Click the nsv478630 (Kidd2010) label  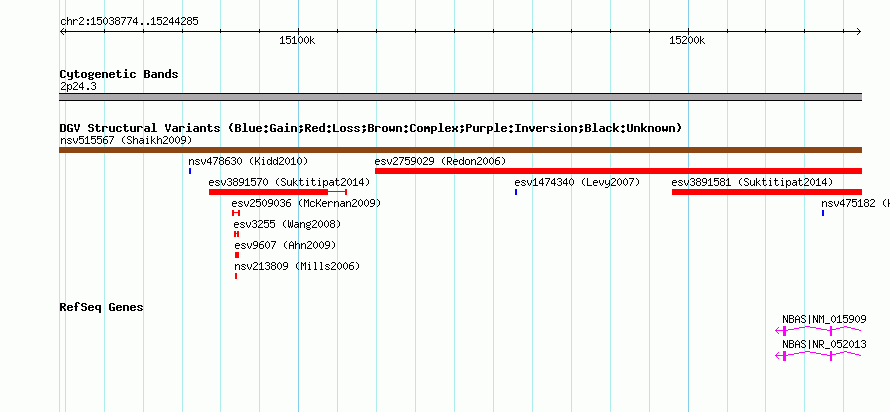click(248, 161)
